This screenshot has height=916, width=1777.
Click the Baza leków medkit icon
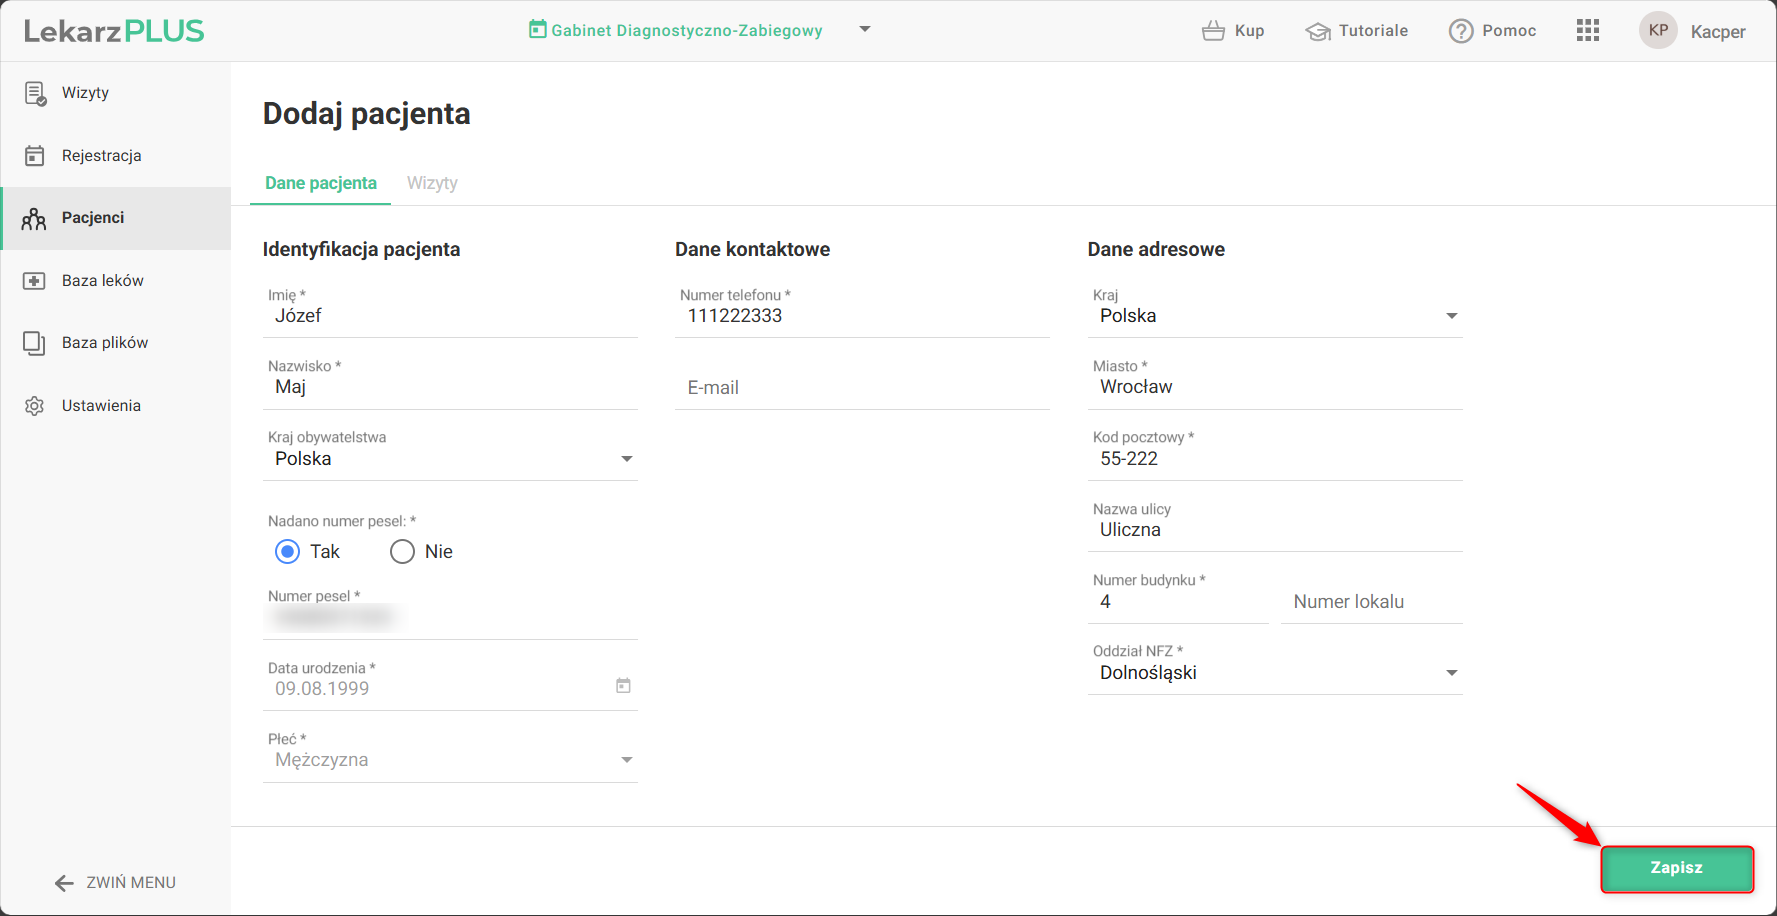click(35, 281)
